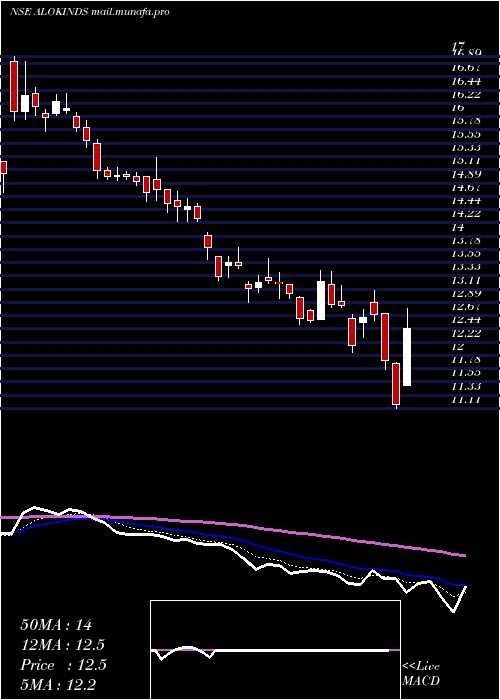Screen dimensions: 500x700
Task: Click the 12.22 price axis label
Action: tap(466, 333)
